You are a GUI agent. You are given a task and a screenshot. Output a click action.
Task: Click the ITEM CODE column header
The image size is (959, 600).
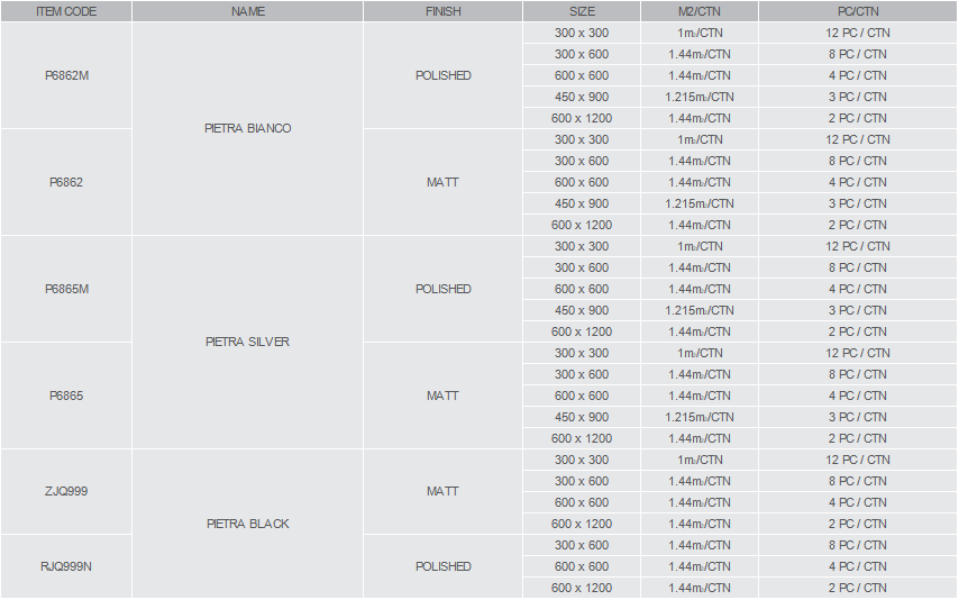[66, 11]
